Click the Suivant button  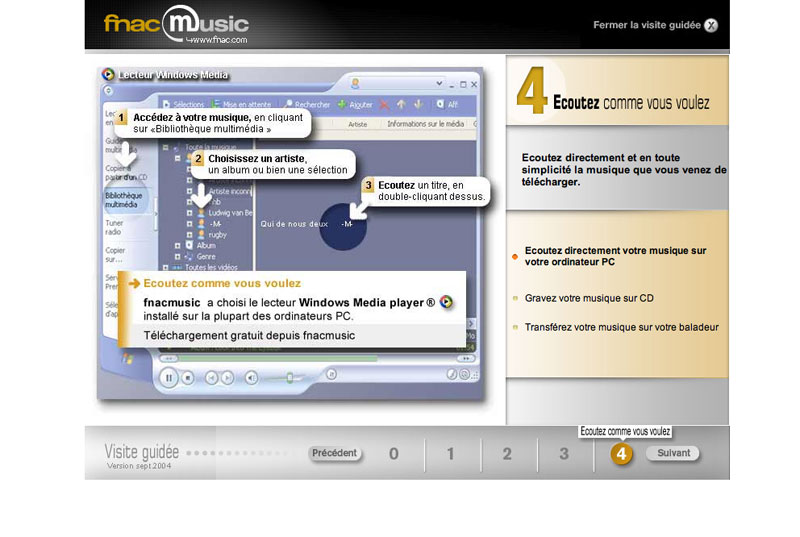[673, 453]
